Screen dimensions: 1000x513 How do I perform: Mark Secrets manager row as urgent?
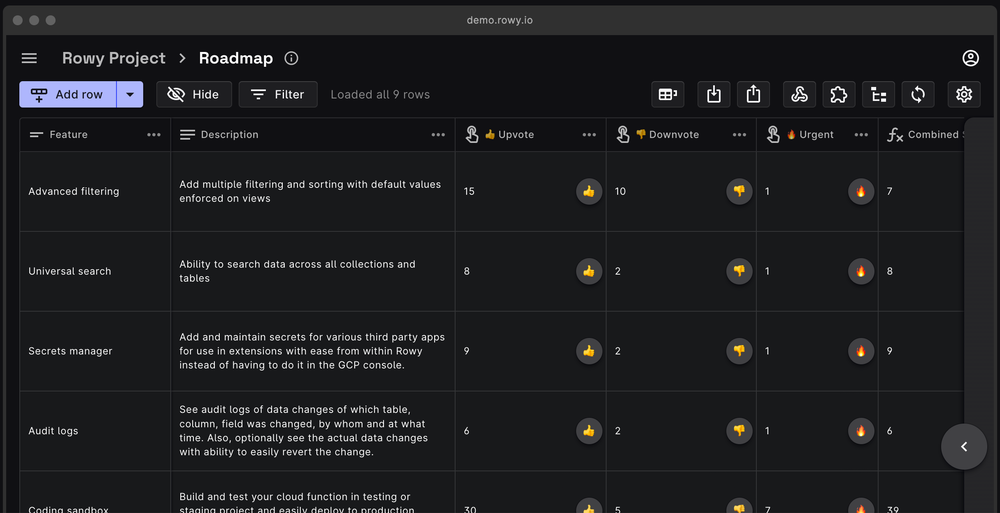click(x=860, y=351)
